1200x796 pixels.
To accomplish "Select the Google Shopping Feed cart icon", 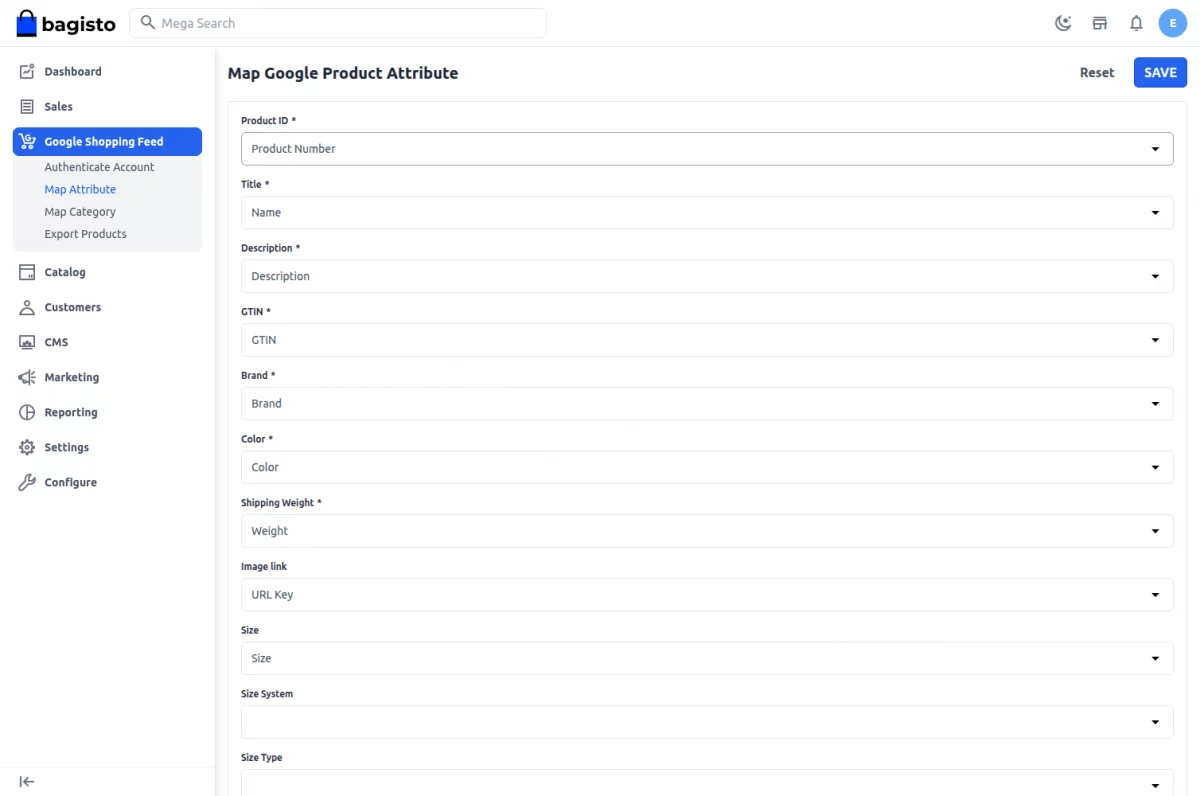I will click(26, 141).
